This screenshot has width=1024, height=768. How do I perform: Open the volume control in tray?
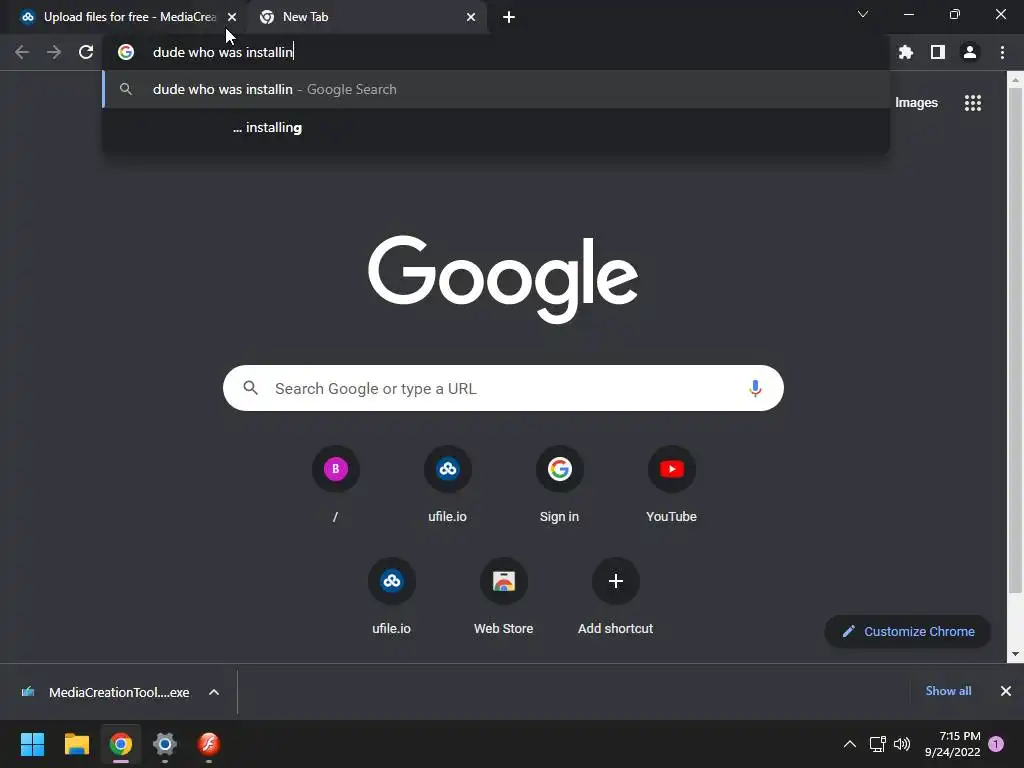point(902,744)
